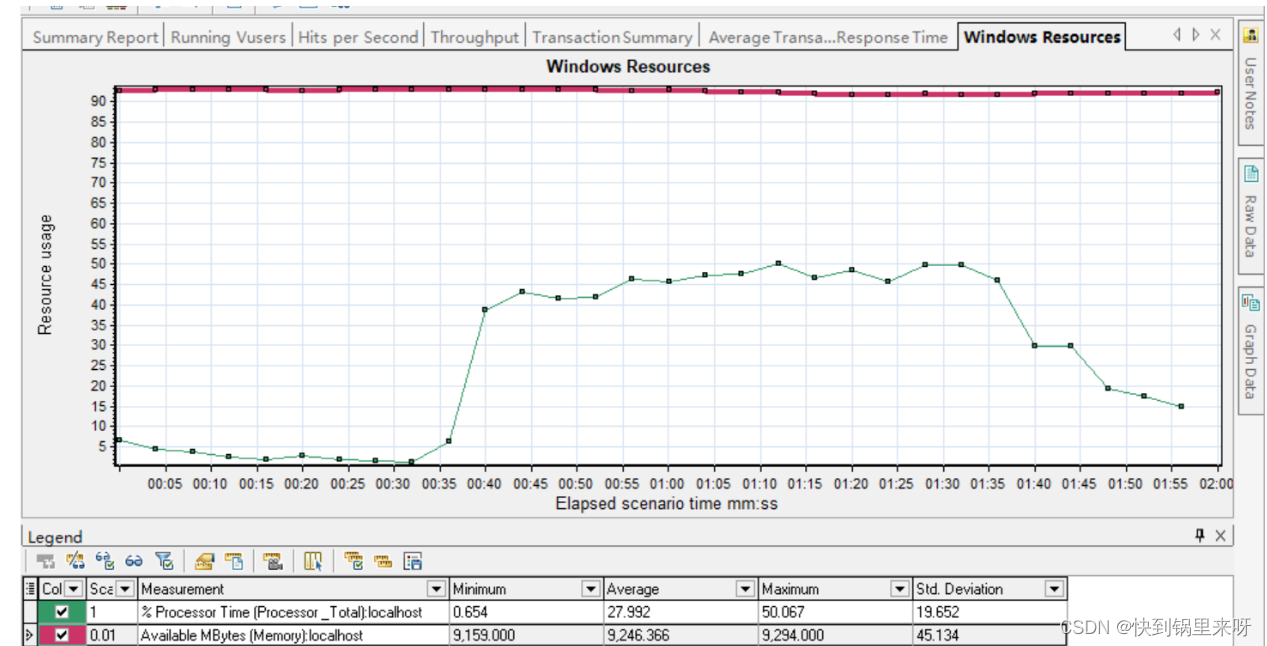Click the User Notes panel icon
The height and width of the screenshot is (646, 1267).
[1250, 36]
